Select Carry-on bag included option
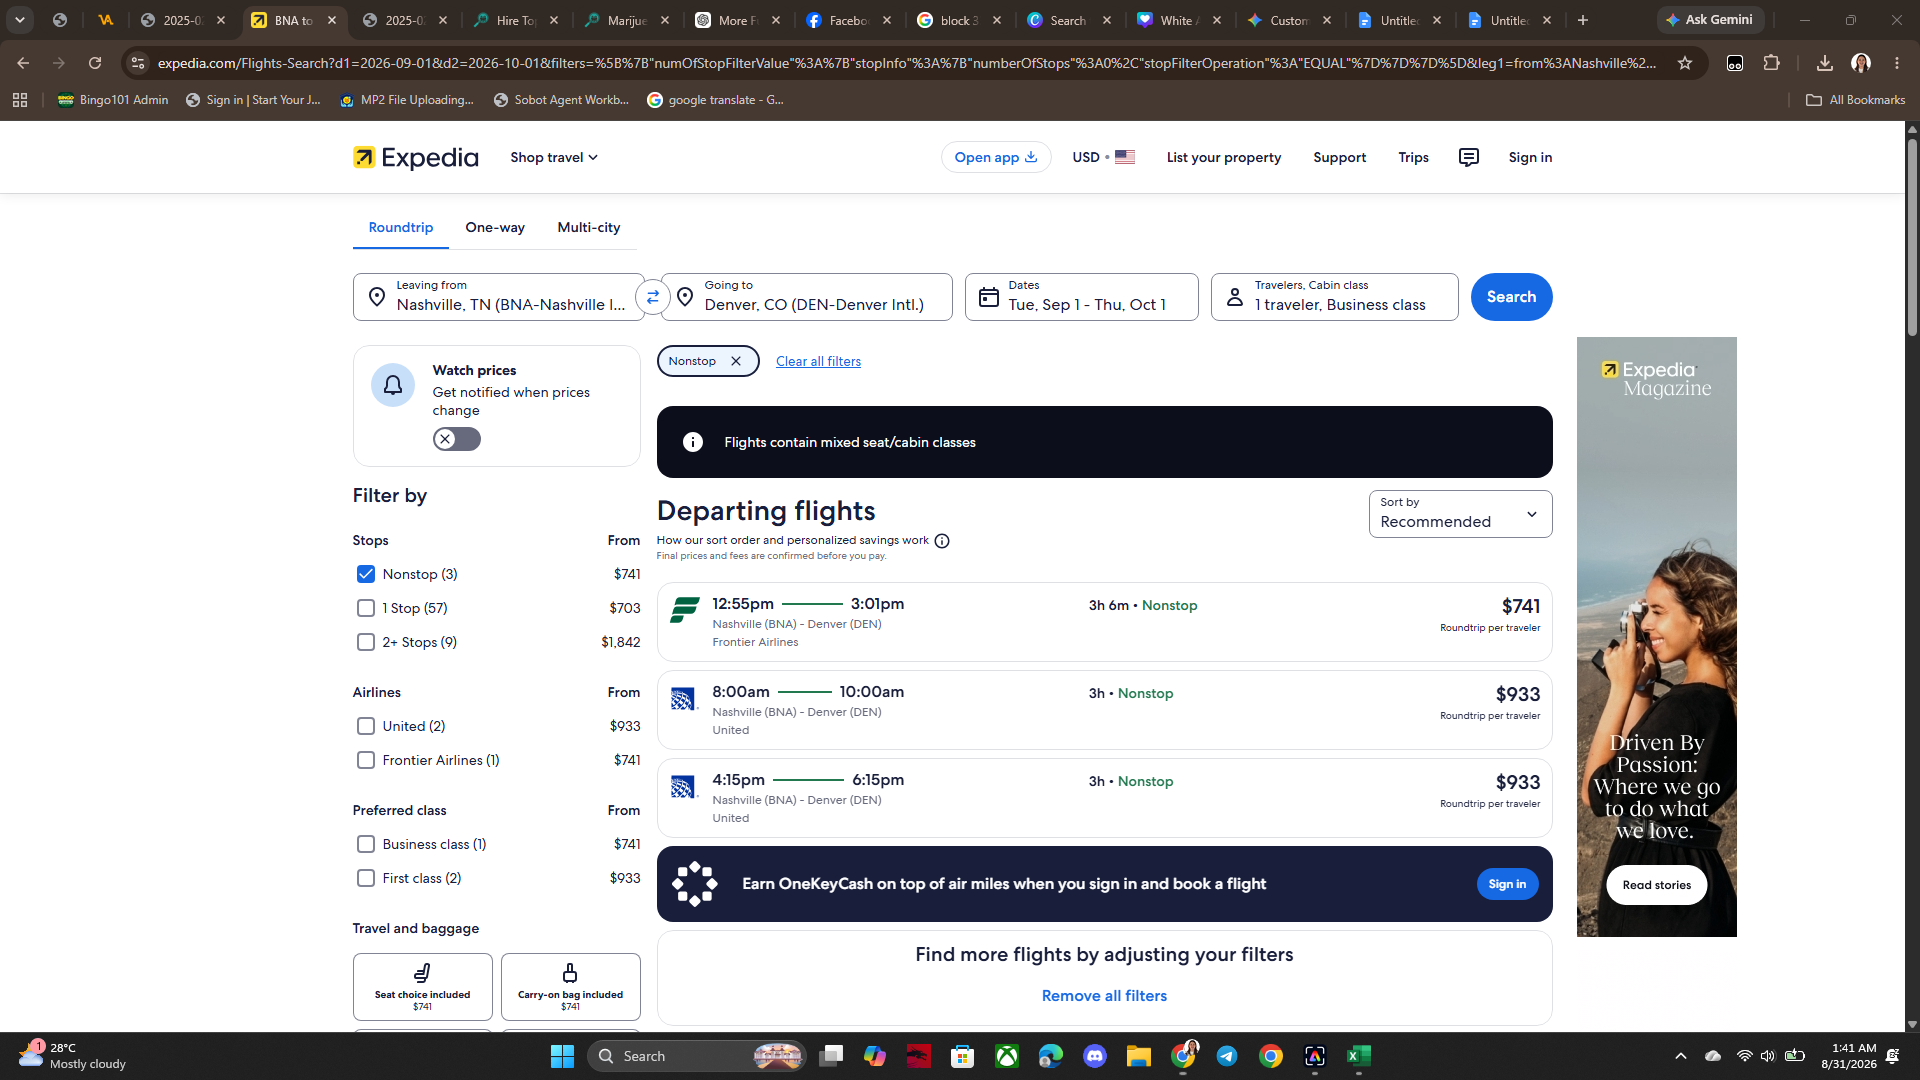The height and width of the screenshot is (1080, 1920). click(x=570, y=987)
